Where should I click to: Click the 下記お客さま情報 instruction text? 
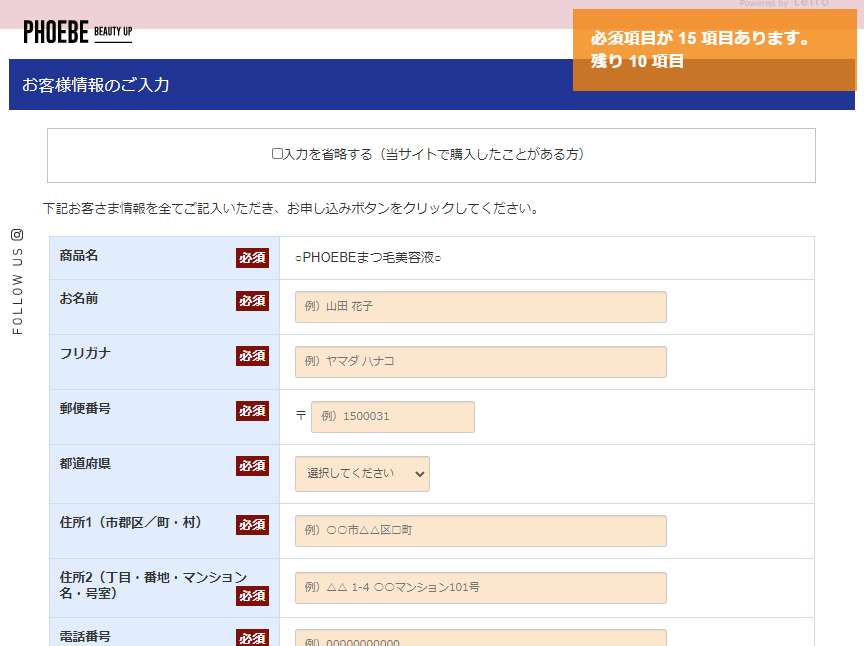(292, 208)
